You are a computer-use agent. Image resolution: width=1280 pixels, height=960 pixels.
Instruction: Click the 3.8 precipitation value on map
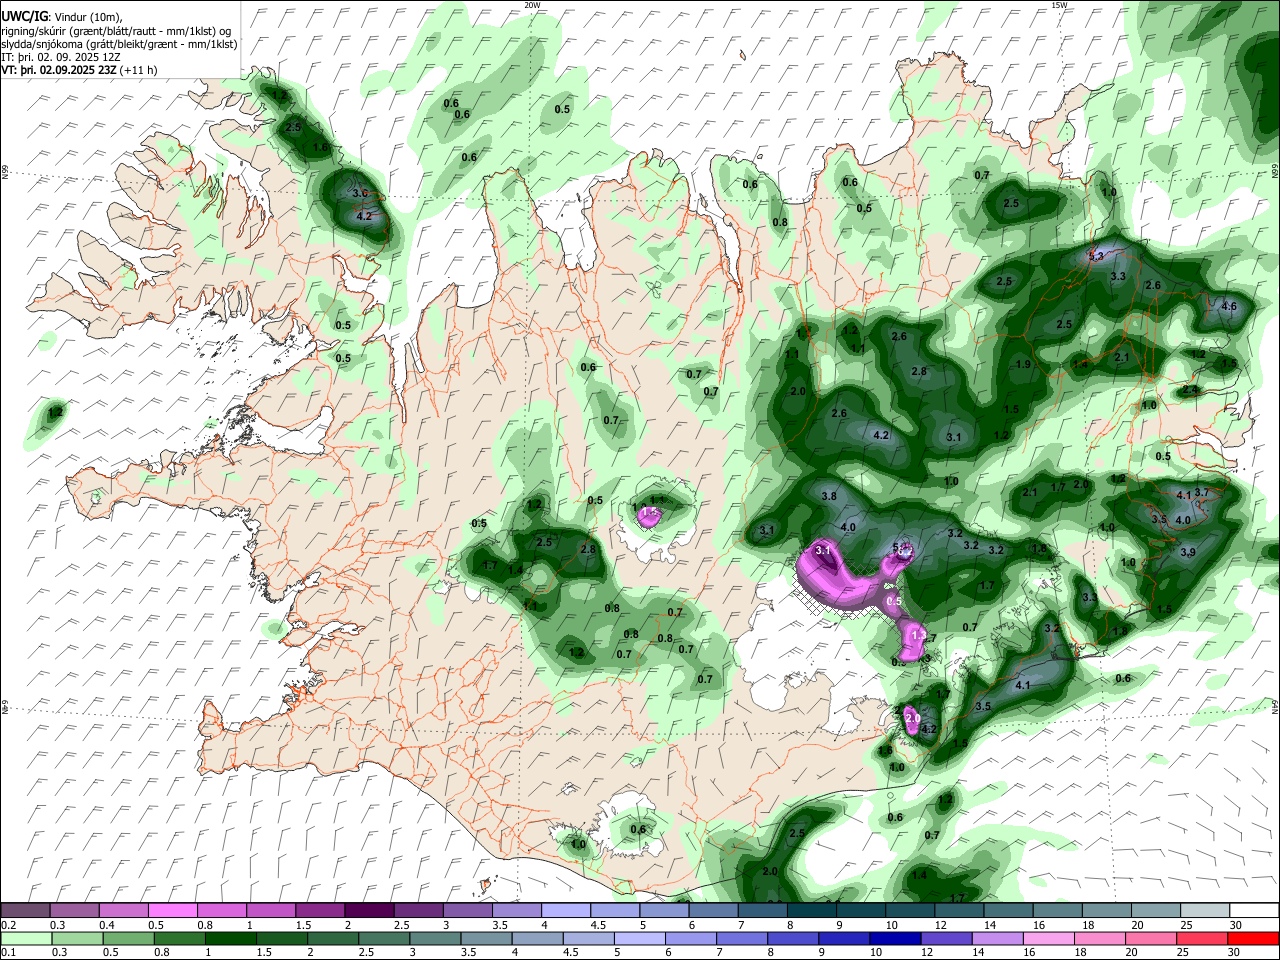click(x=829, y=496)
